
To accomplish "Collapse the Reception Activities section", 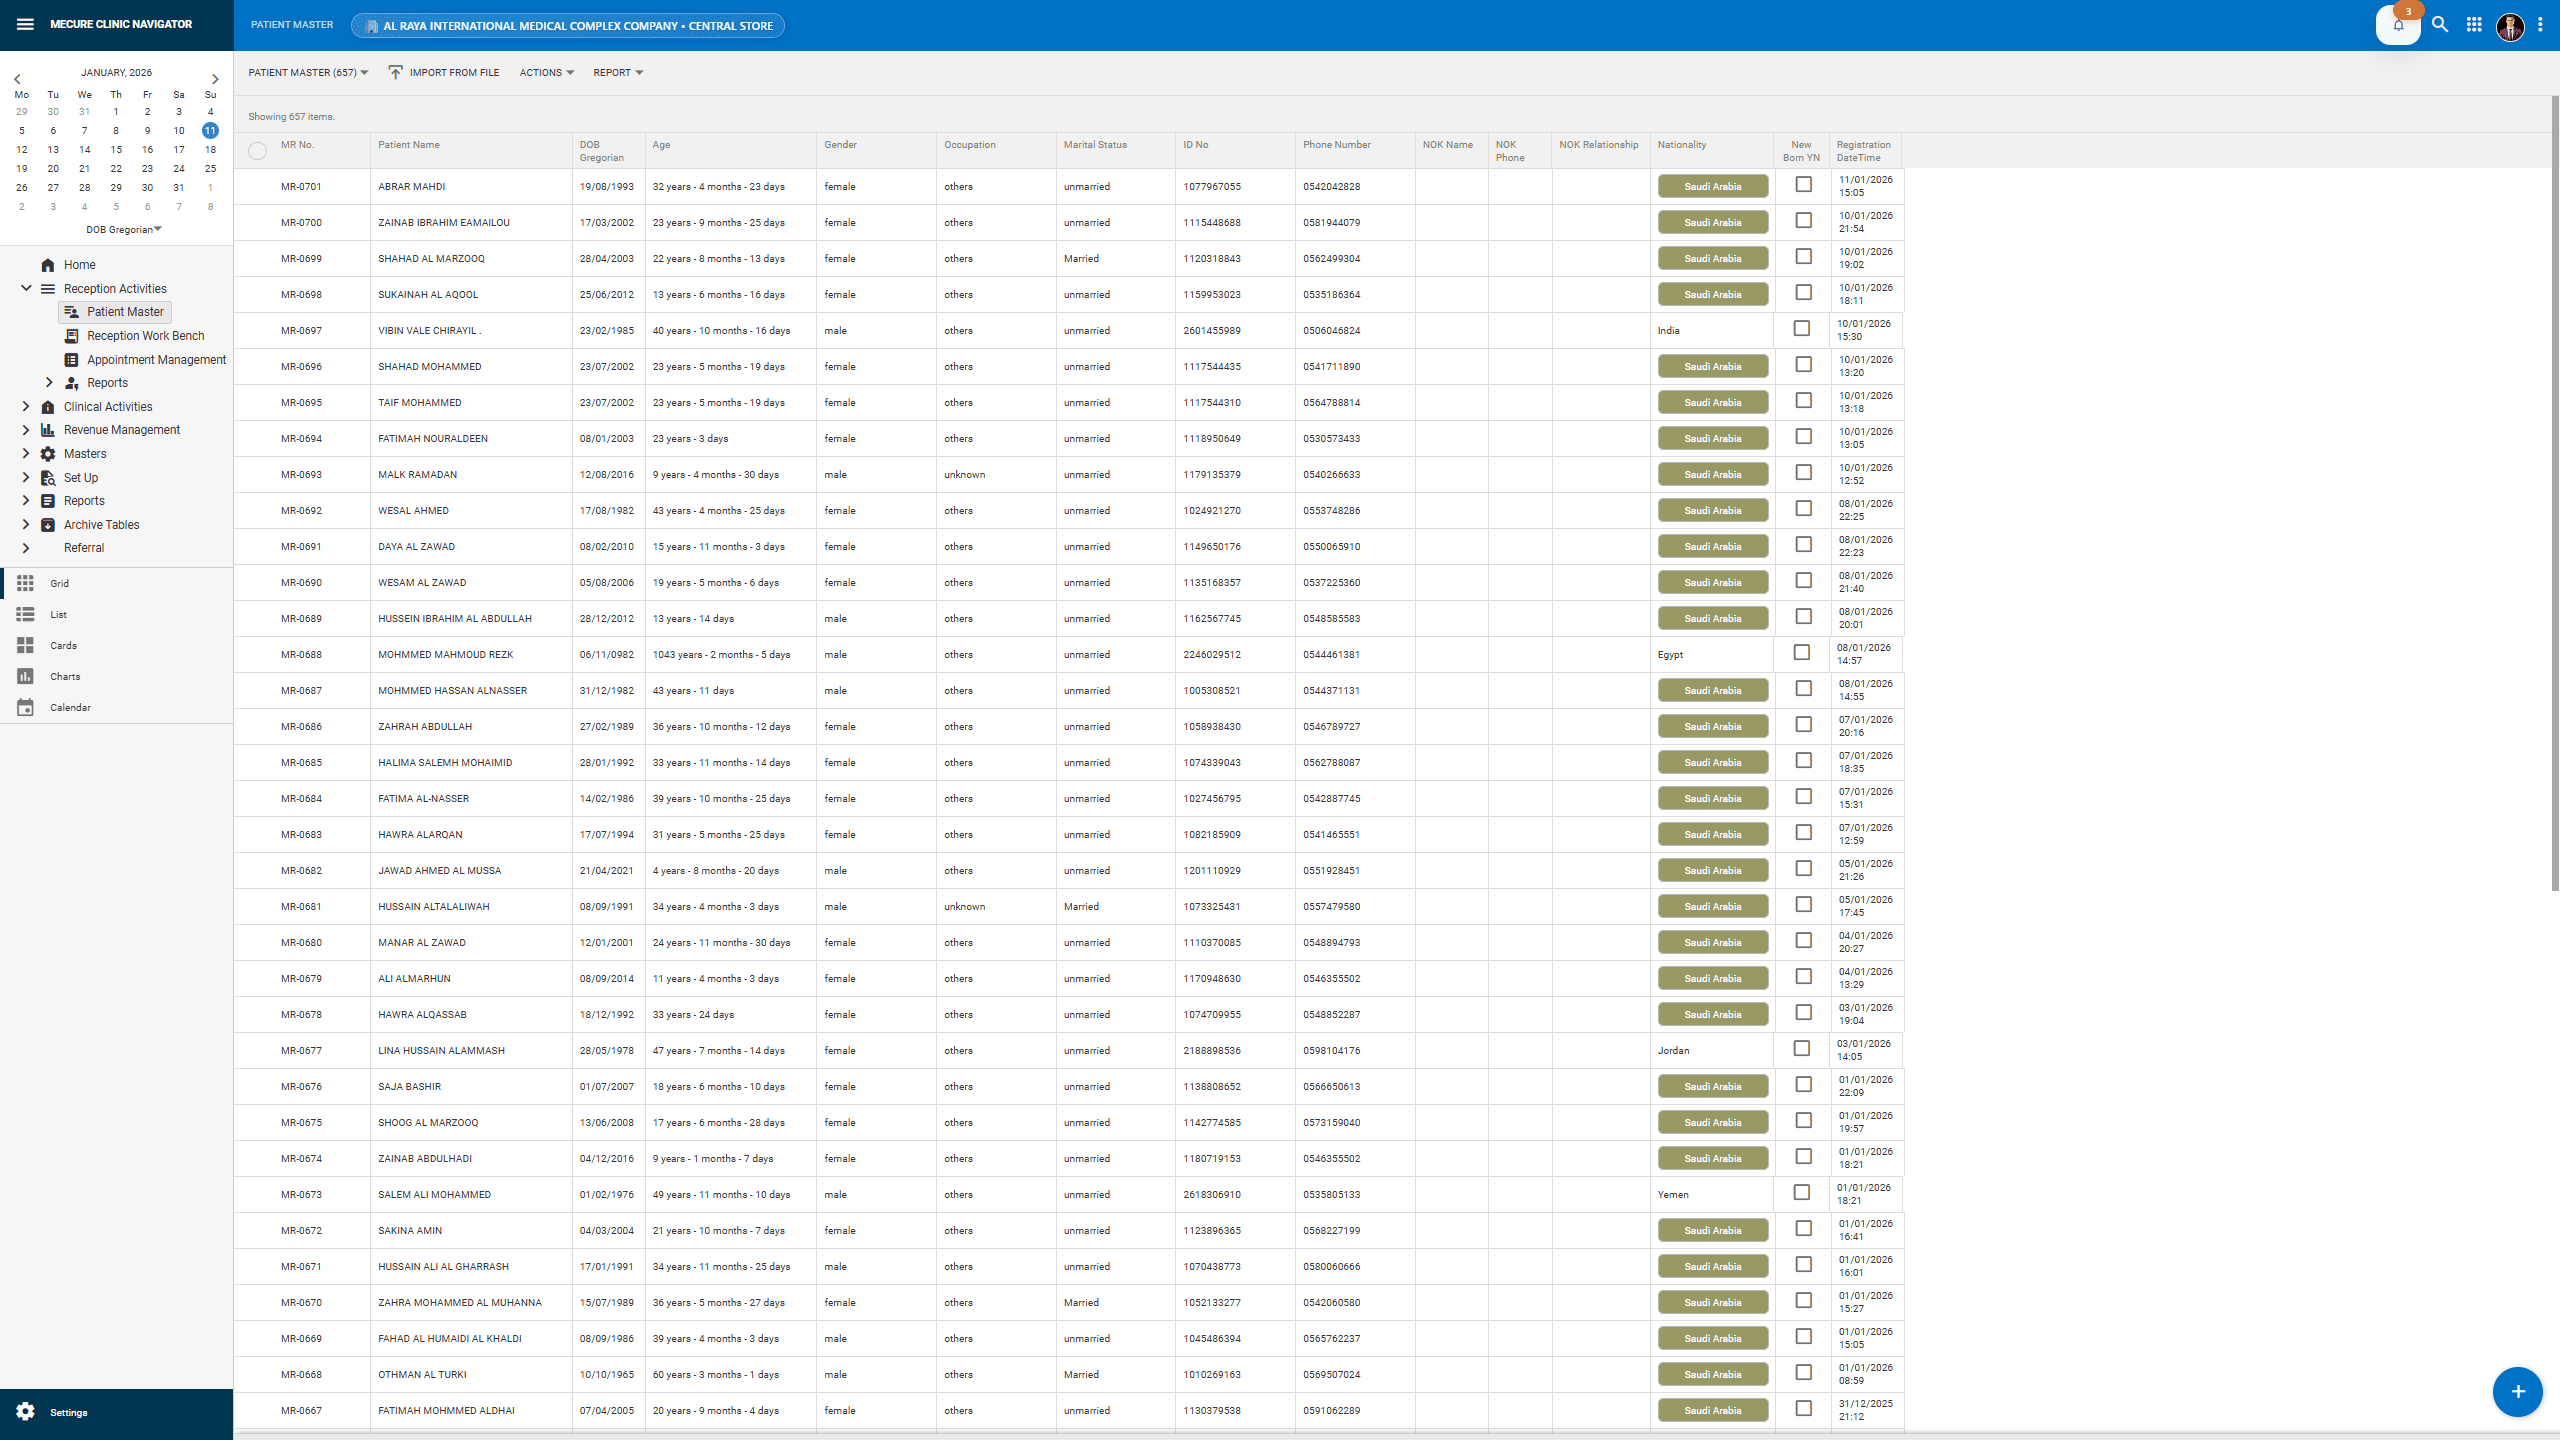I will [26, 288].
